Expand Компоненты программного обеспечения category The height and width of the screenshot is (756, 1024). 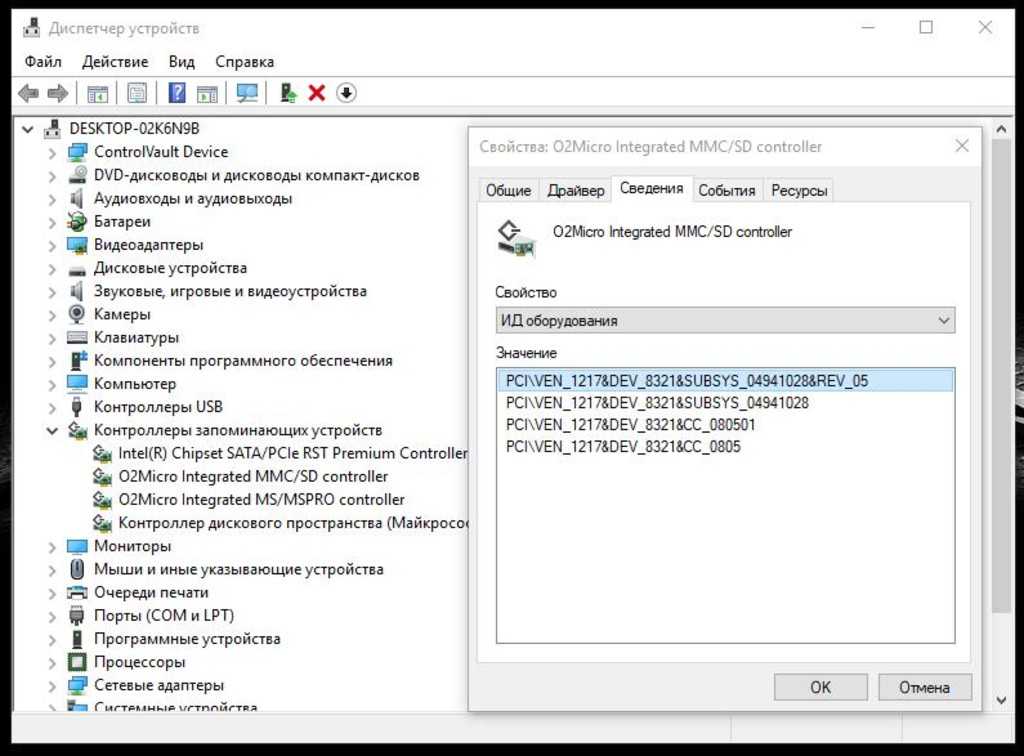click(52, 361)
